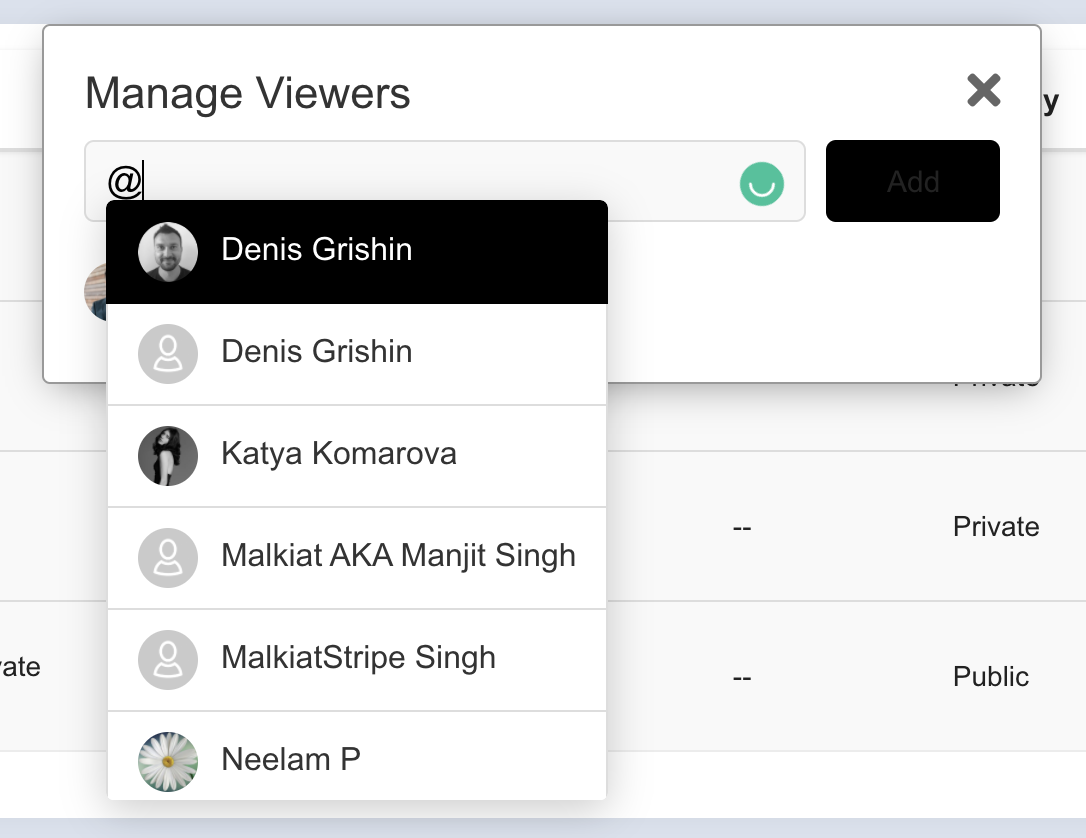Select Malkiat AKA Manjit Singh name
The width and height of the screenshot is (1086, 838).
(398, 556)
